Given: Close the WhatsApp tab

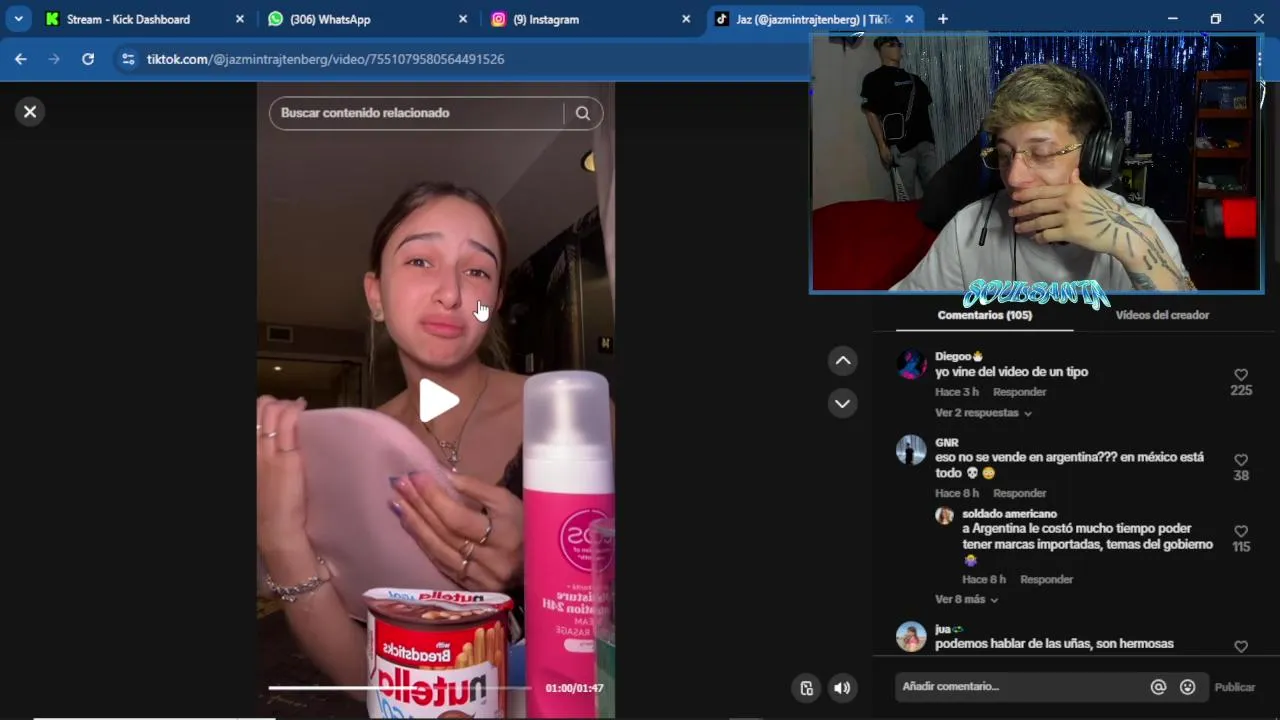Looking at the screenshot, I should pyautogui.click(x=463, y=19).
